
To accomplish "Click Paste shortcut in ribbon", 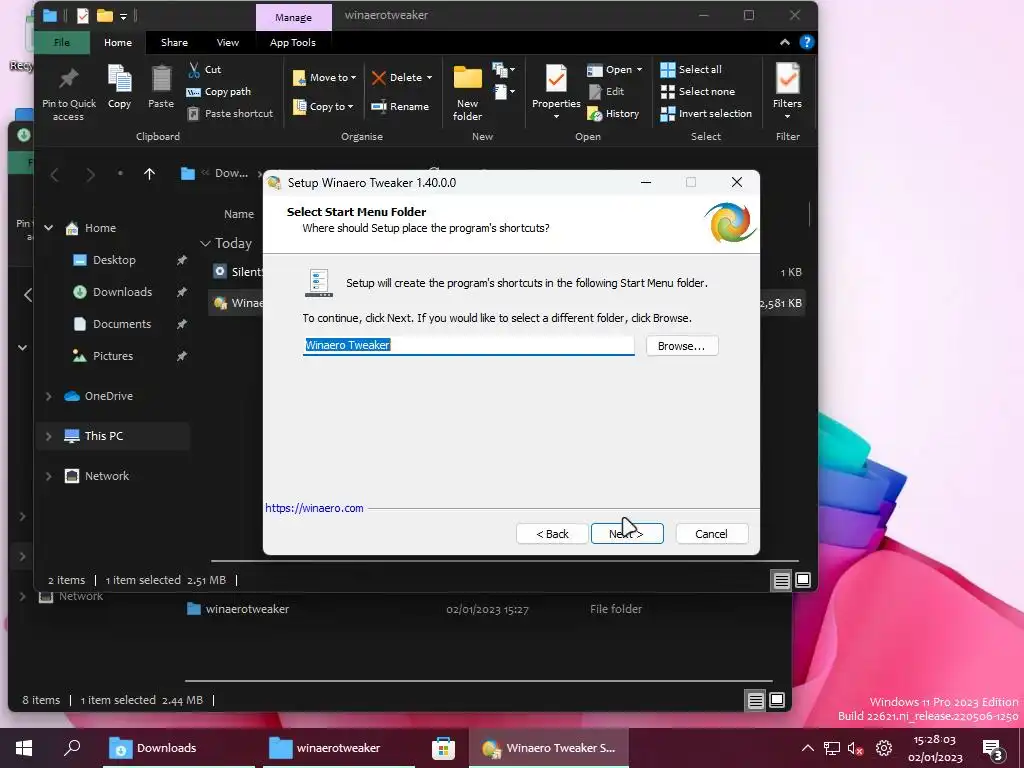I will pyautogui.click(x=230, y=114).
